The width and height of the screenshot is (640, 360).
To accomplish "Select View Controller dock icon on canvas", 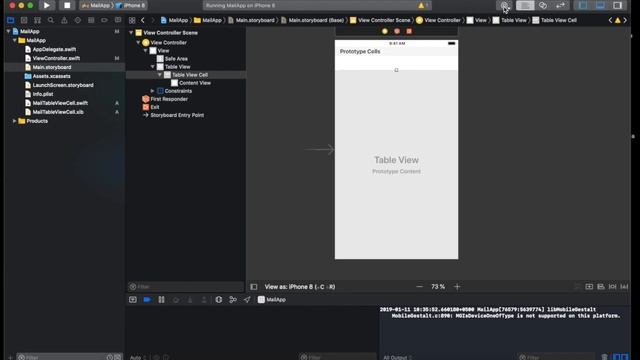I will click(x=384, y=31).
